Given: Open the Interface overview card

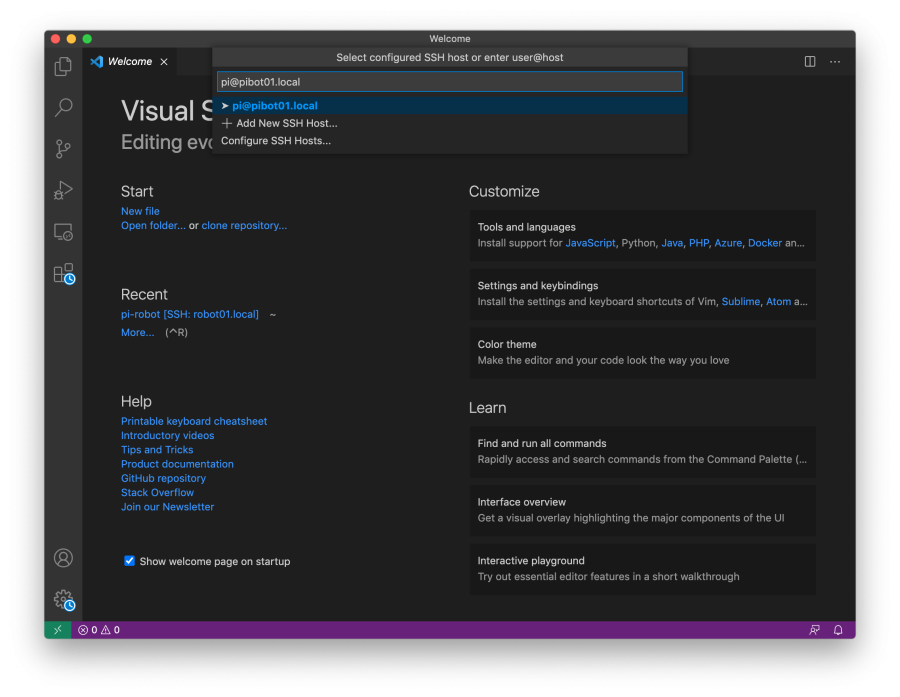Looking at the screenshot, I should coord(642,510).
